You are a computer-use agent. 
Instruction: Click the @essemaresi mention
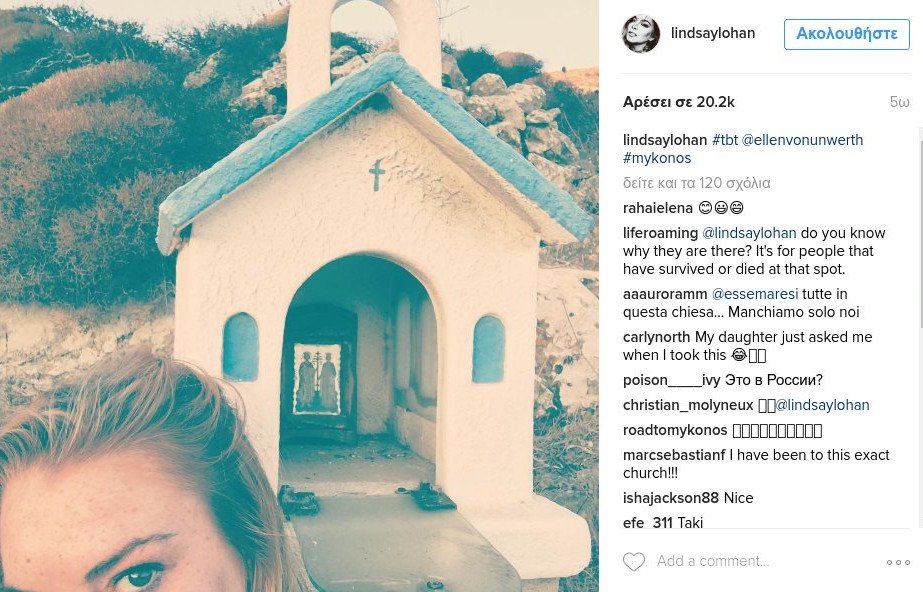tap(754, 294)
